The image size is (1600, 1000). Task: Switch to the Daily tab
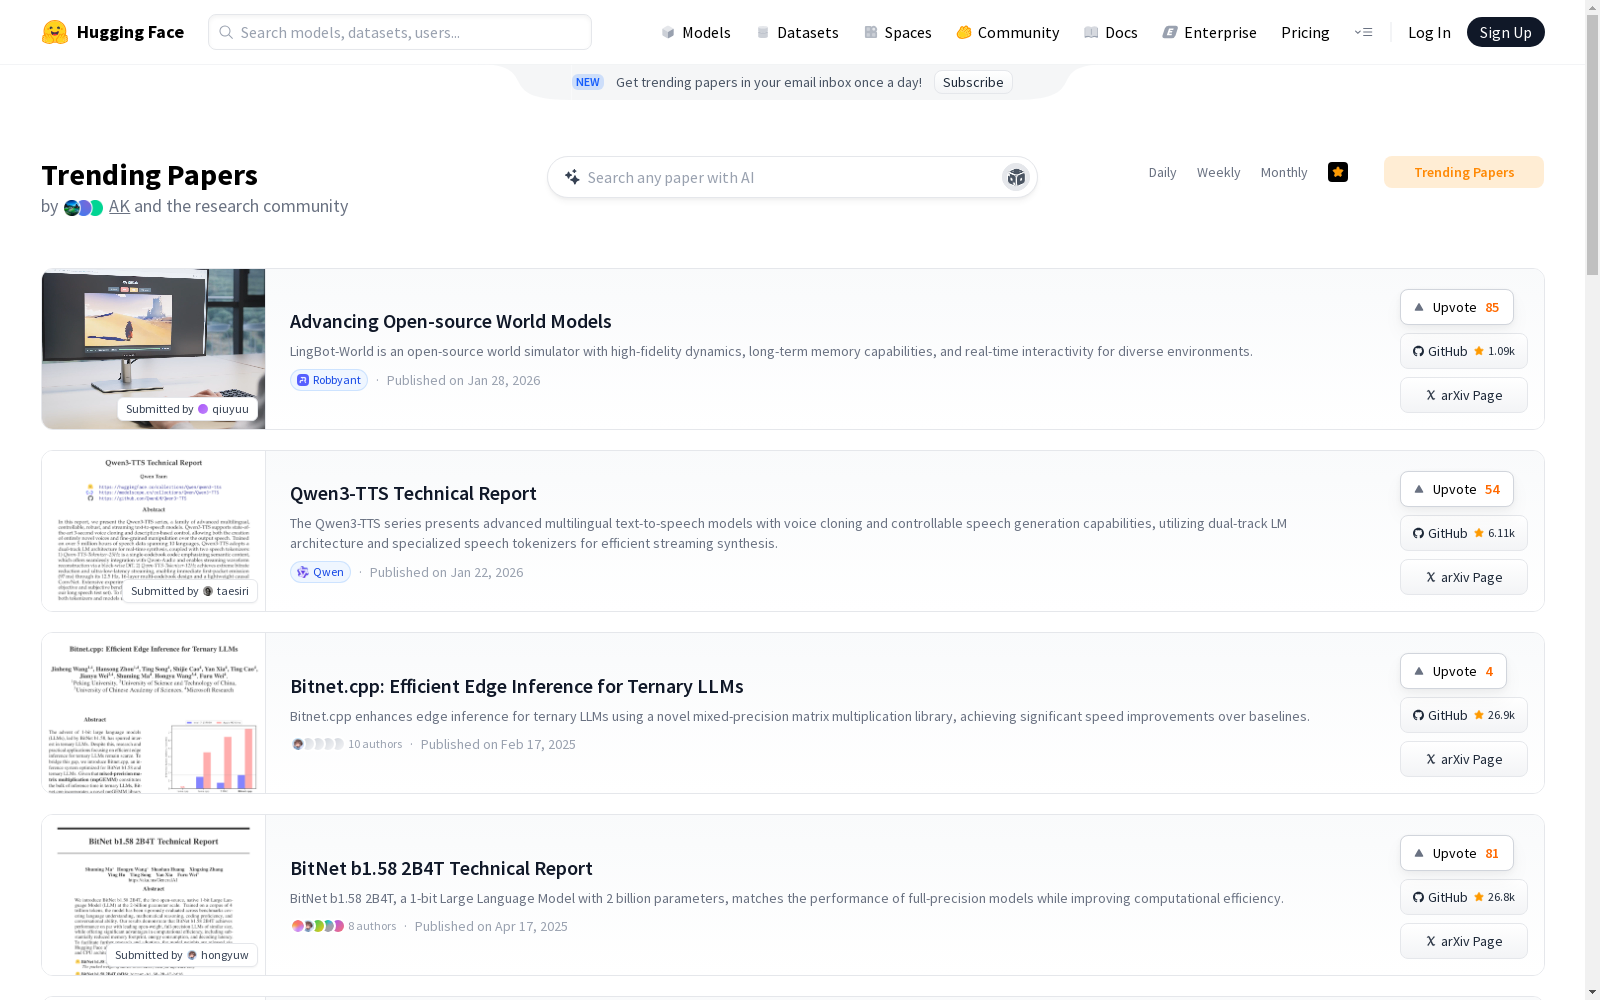coord(1162,172)
